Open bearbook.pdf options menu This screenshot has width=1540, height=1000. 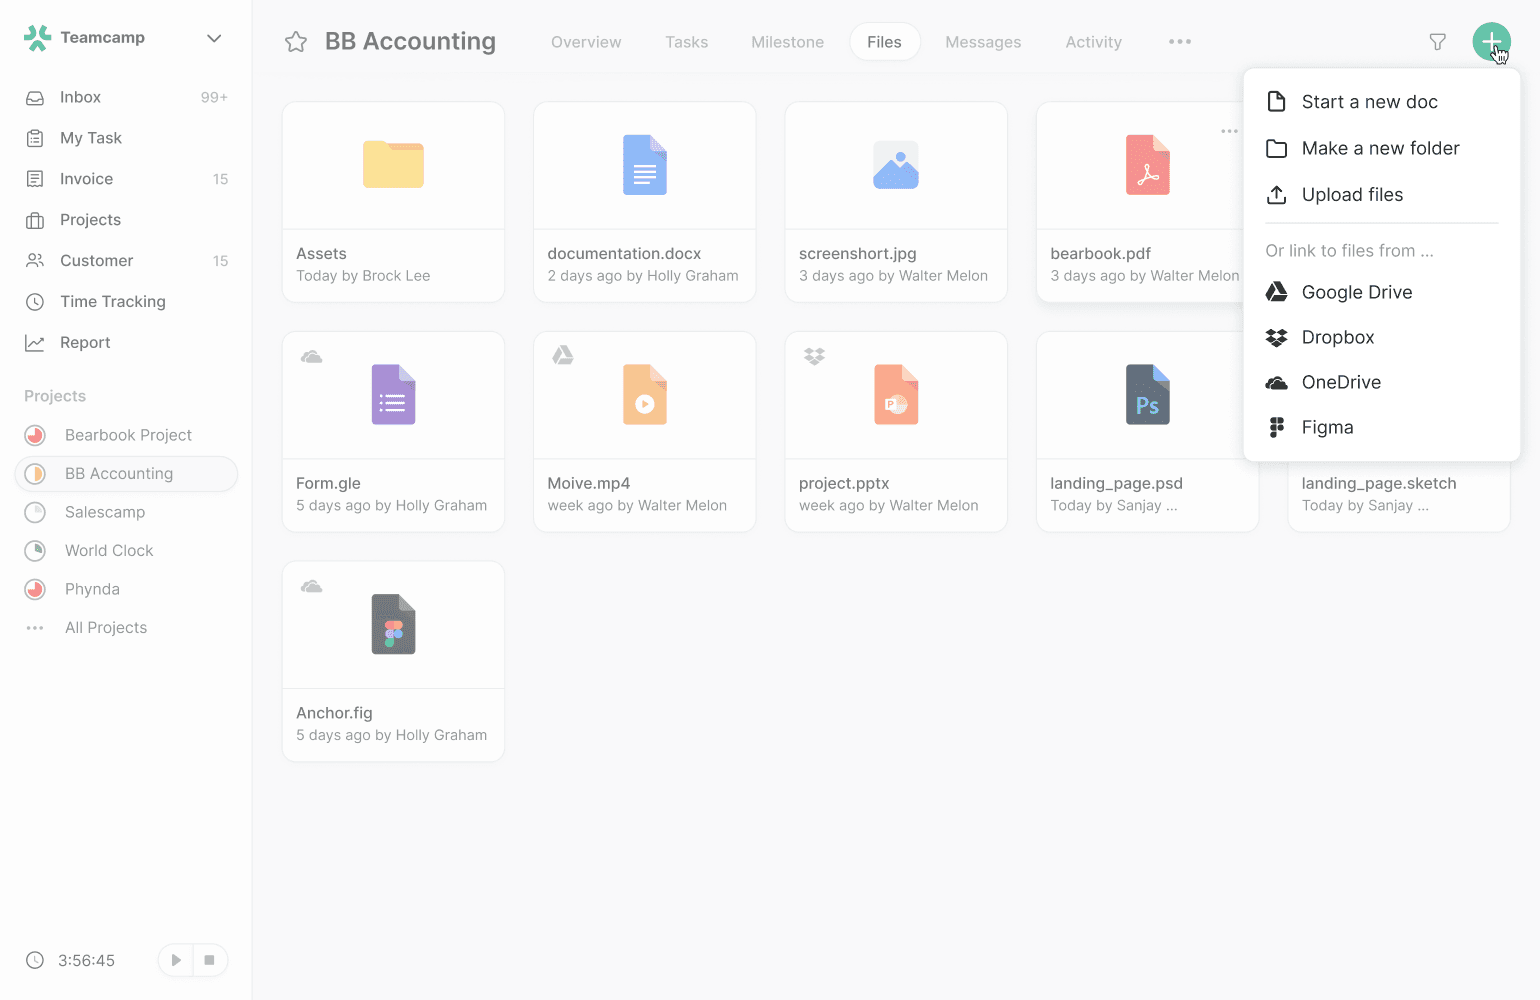click(1229, 131)
